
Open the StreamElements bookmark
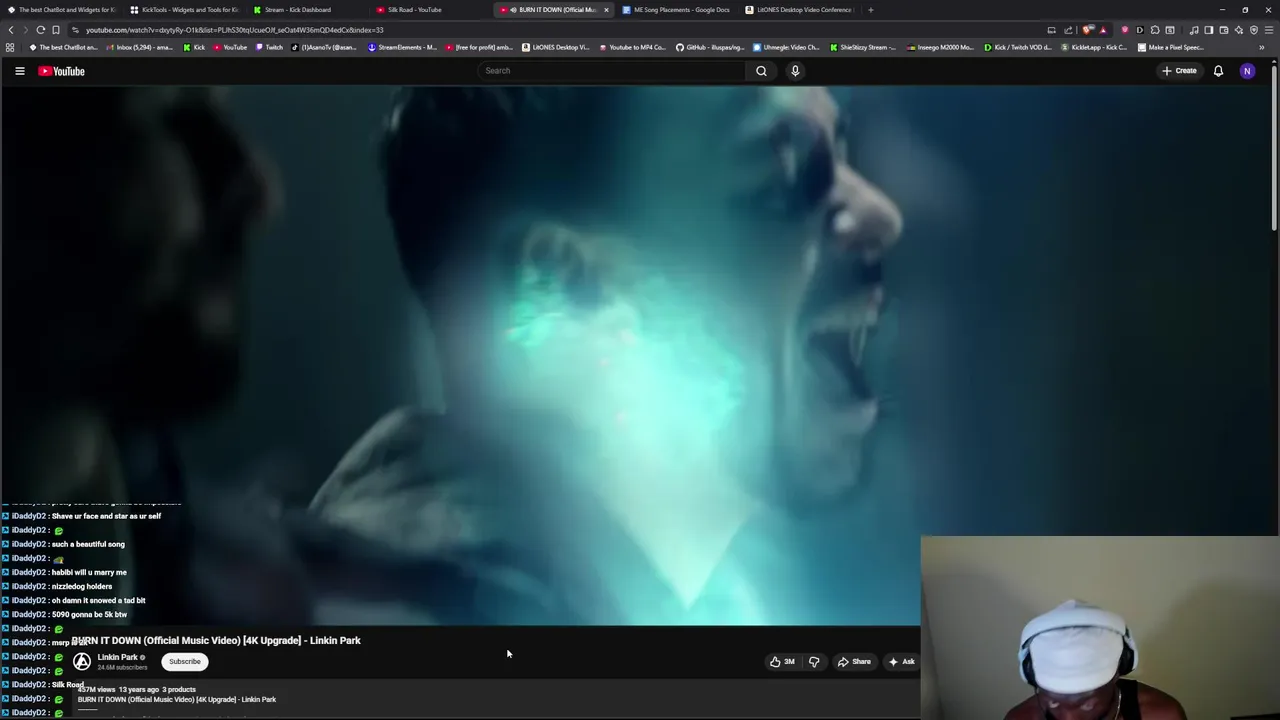click(x=402, y=47)
